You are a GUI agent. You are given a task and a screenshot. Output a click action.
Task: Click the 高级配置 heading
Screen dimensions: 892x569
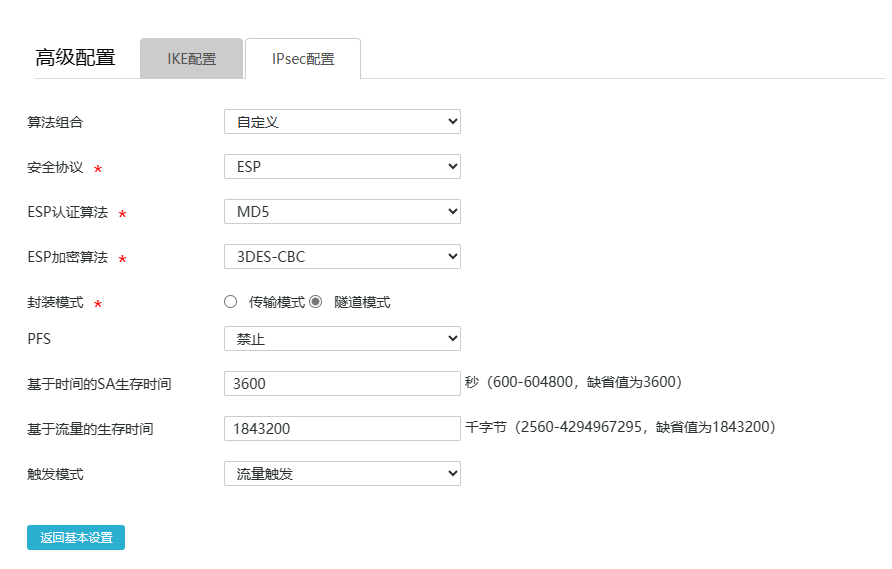[75, 58]
